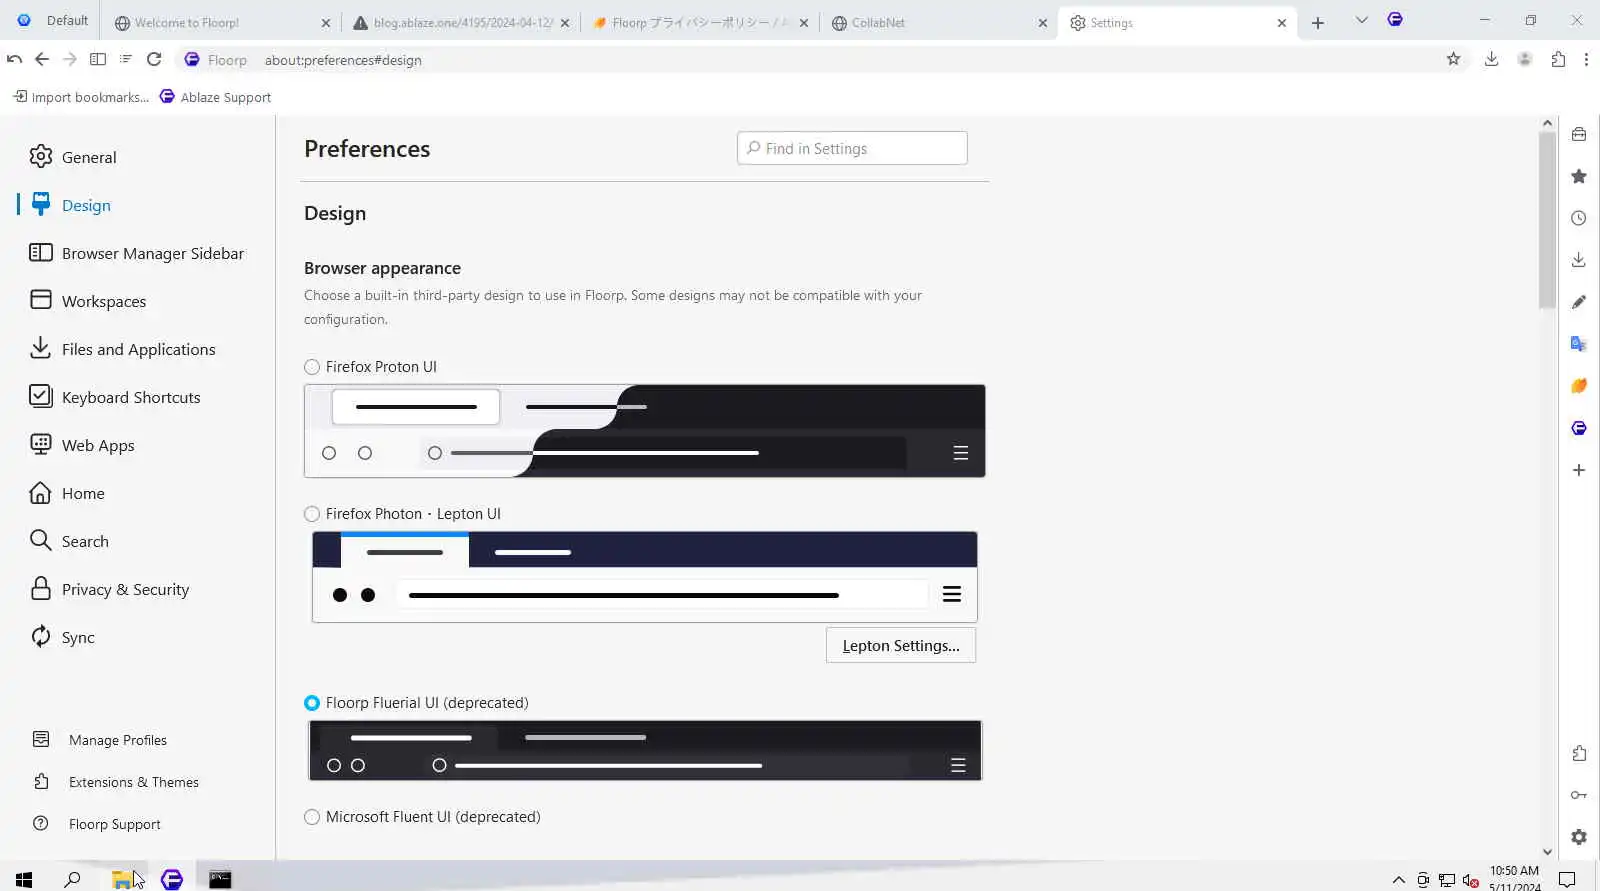This screenshot has height=891, width=1600.
Task: Click the Default workspace button
Action: coord(53,20)
